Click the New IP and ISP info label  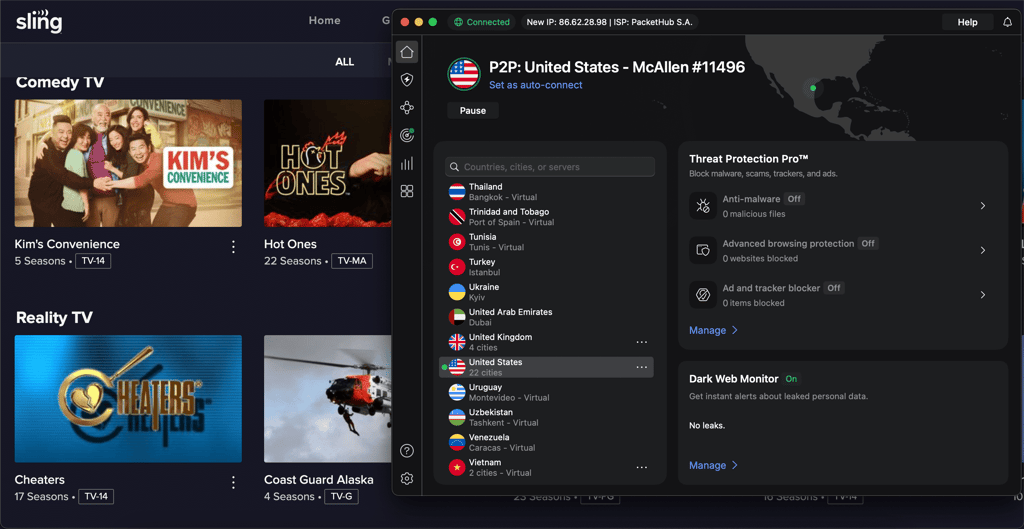tap(610, 22)
